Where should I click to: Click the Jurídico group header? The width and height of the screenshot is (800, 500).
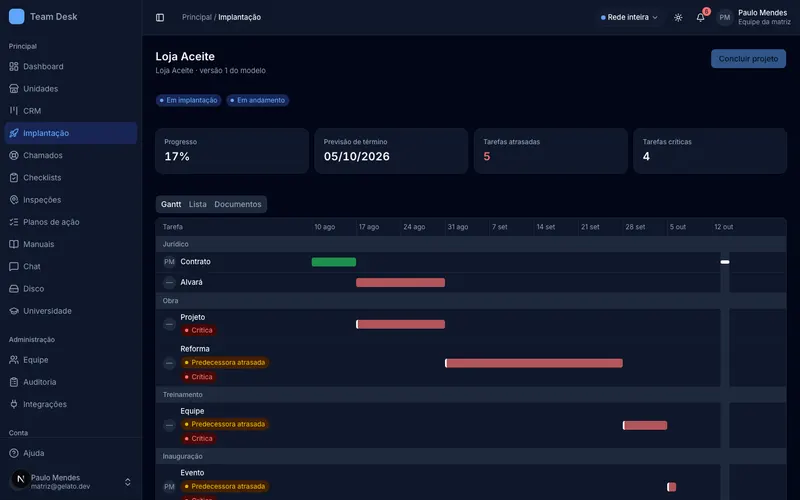tap(470, 244)
